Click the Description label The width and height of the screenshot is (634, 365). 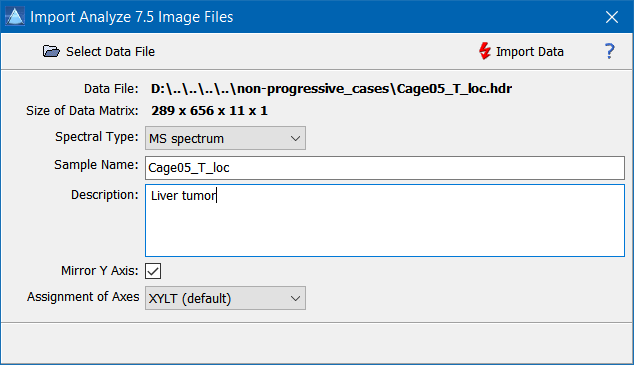[105, 195]
